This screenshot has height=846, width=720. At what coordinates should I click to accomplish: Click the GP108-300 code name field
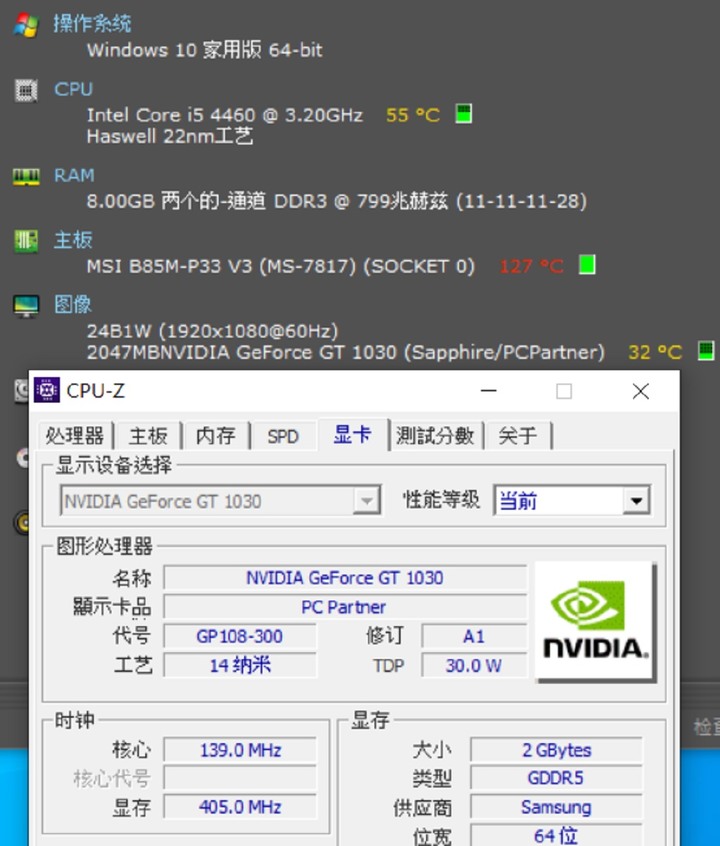(240, 636)
